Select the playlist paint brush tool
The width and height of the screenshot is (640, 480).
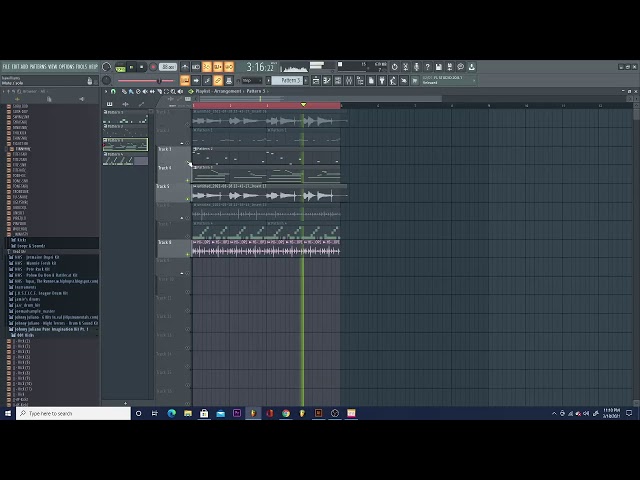point(131,91)
